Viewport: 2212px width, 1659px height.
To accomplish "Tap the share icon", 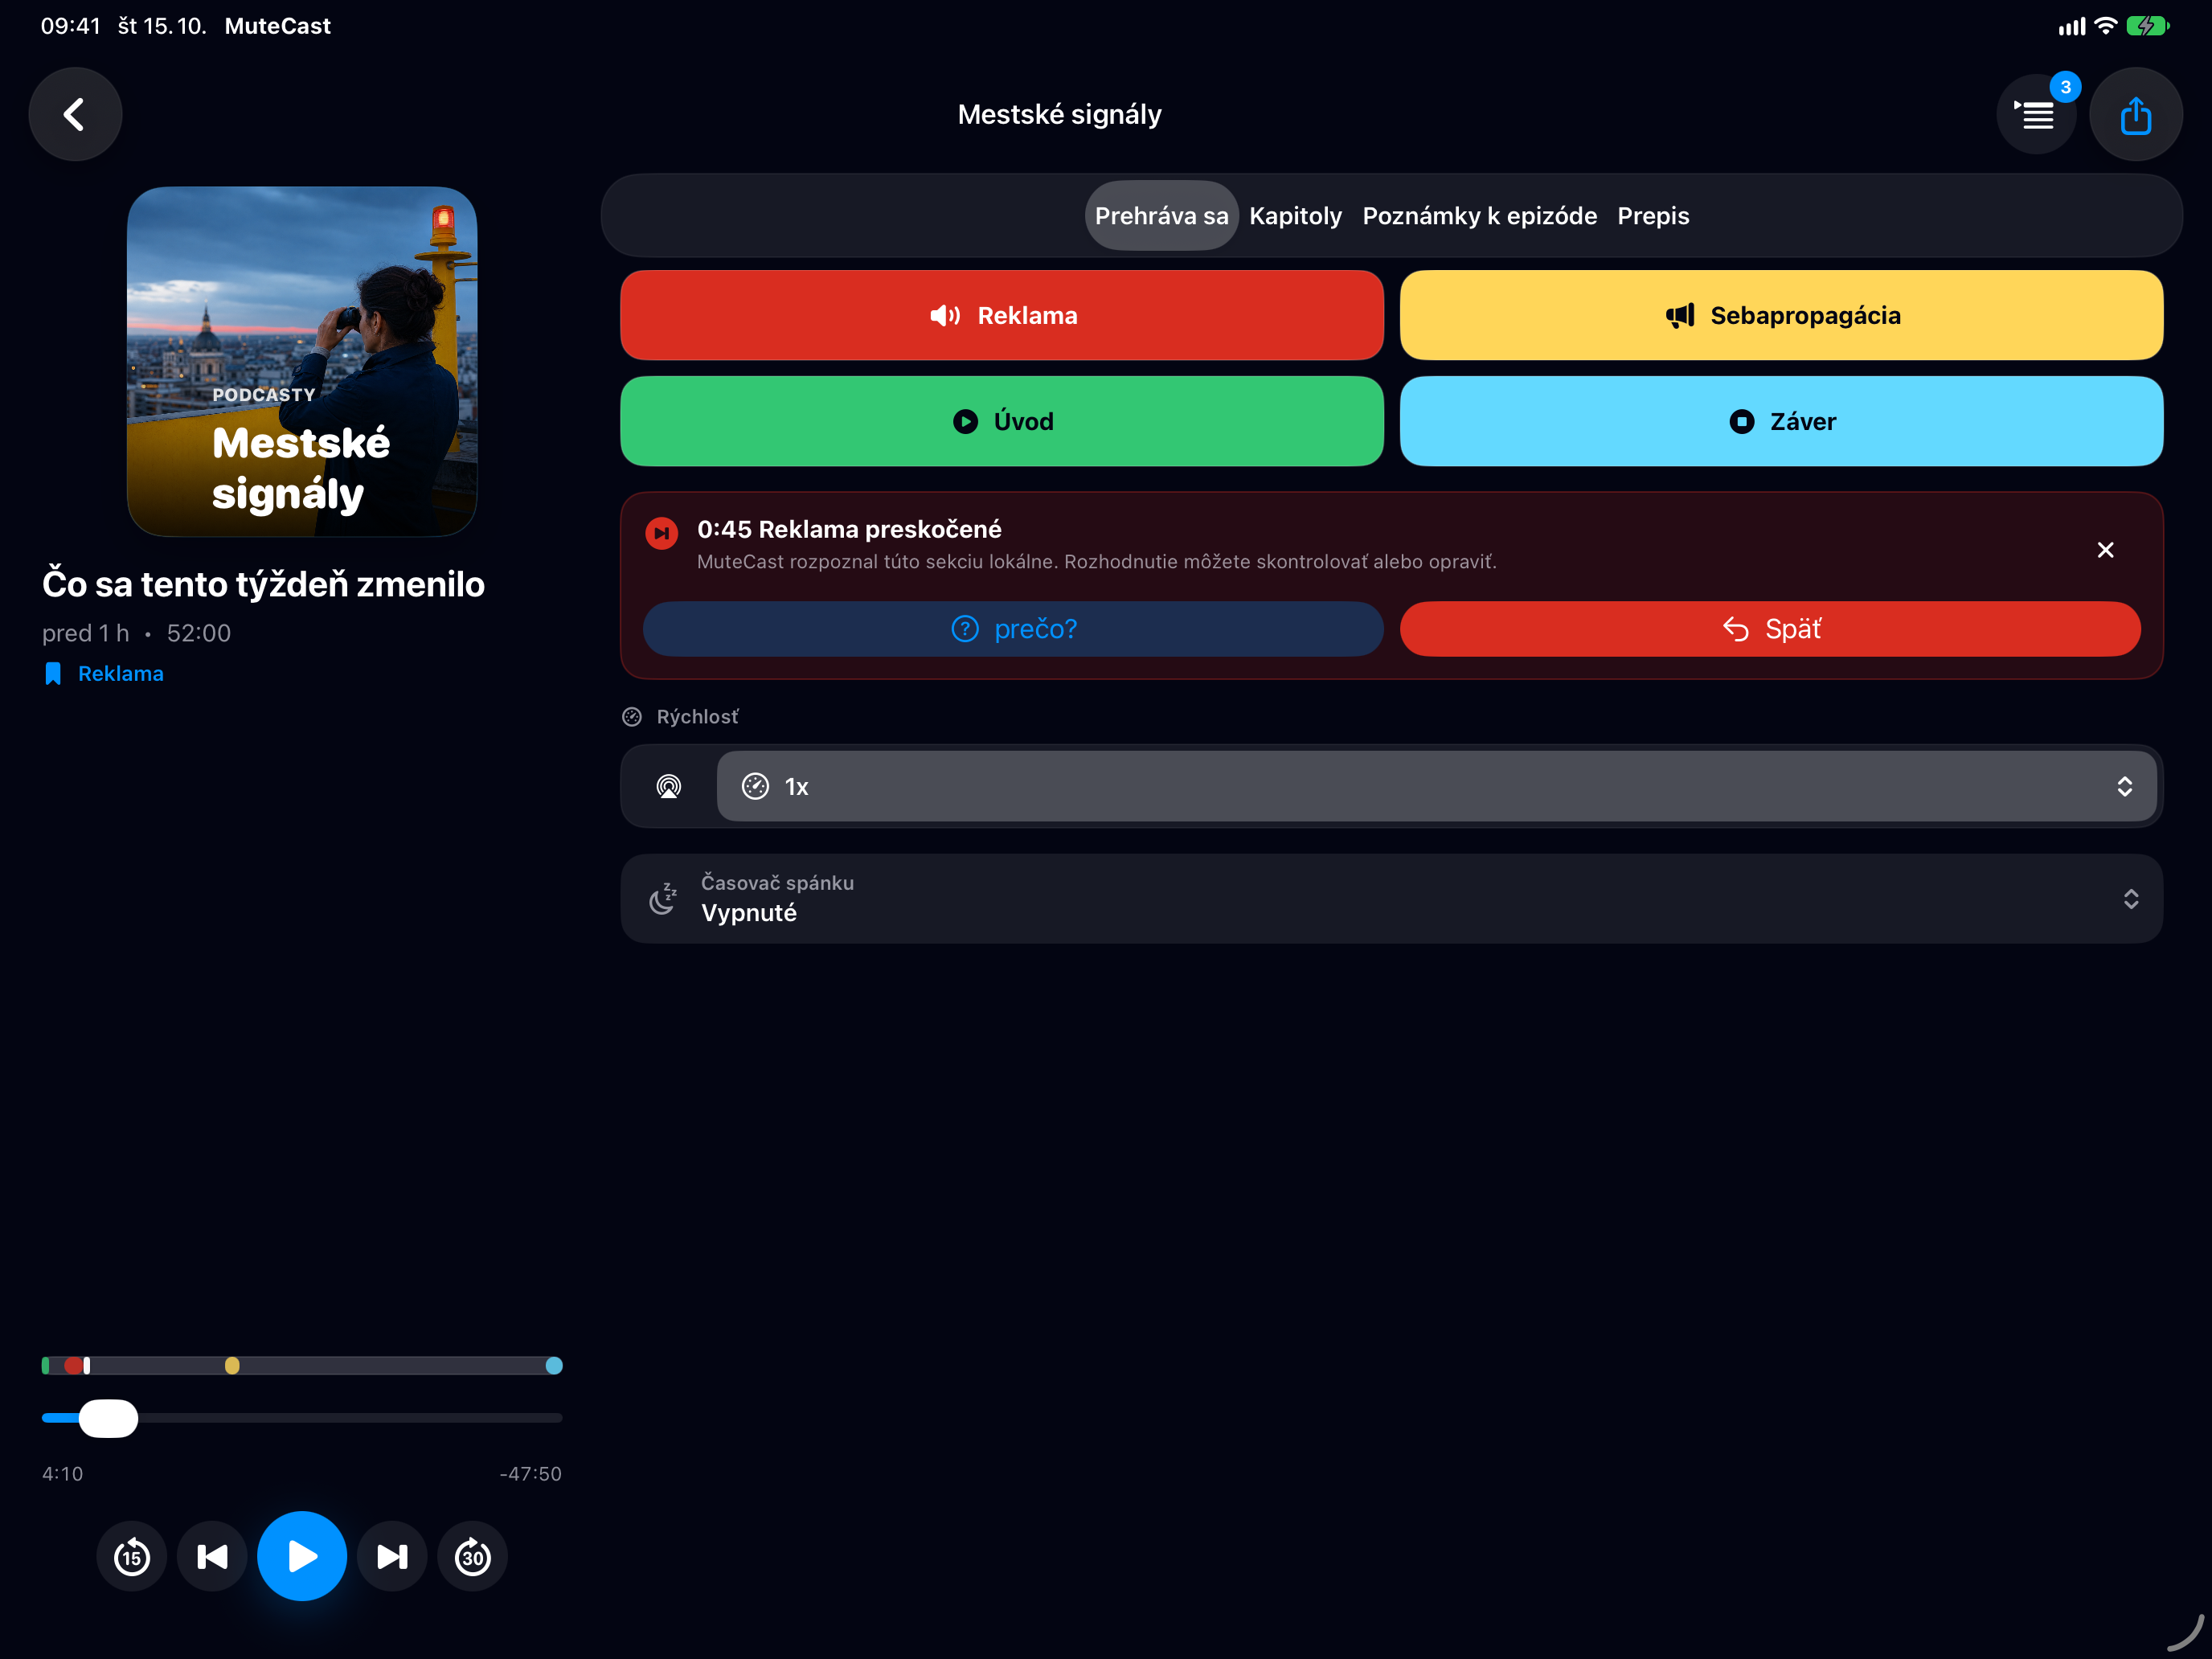I will pos(2136,115).
